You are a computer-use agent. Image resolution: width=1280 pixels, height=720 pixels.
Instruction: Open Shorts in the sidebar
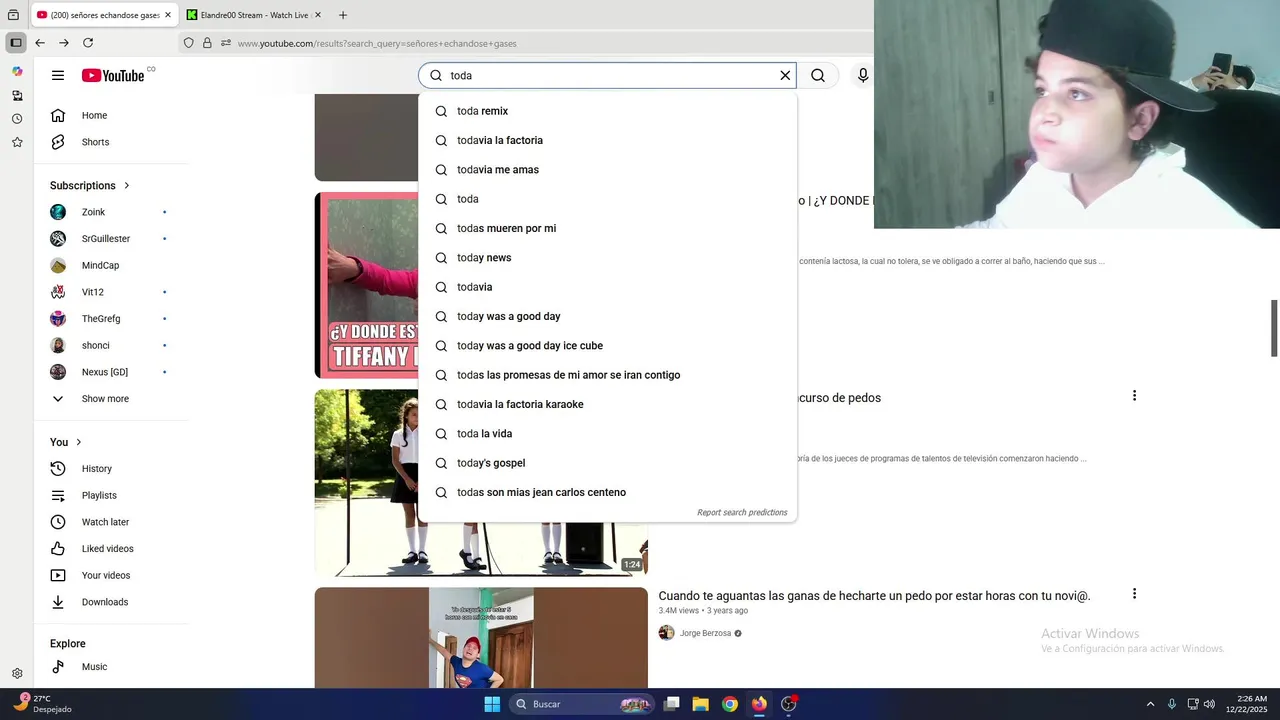pos(111,142)
